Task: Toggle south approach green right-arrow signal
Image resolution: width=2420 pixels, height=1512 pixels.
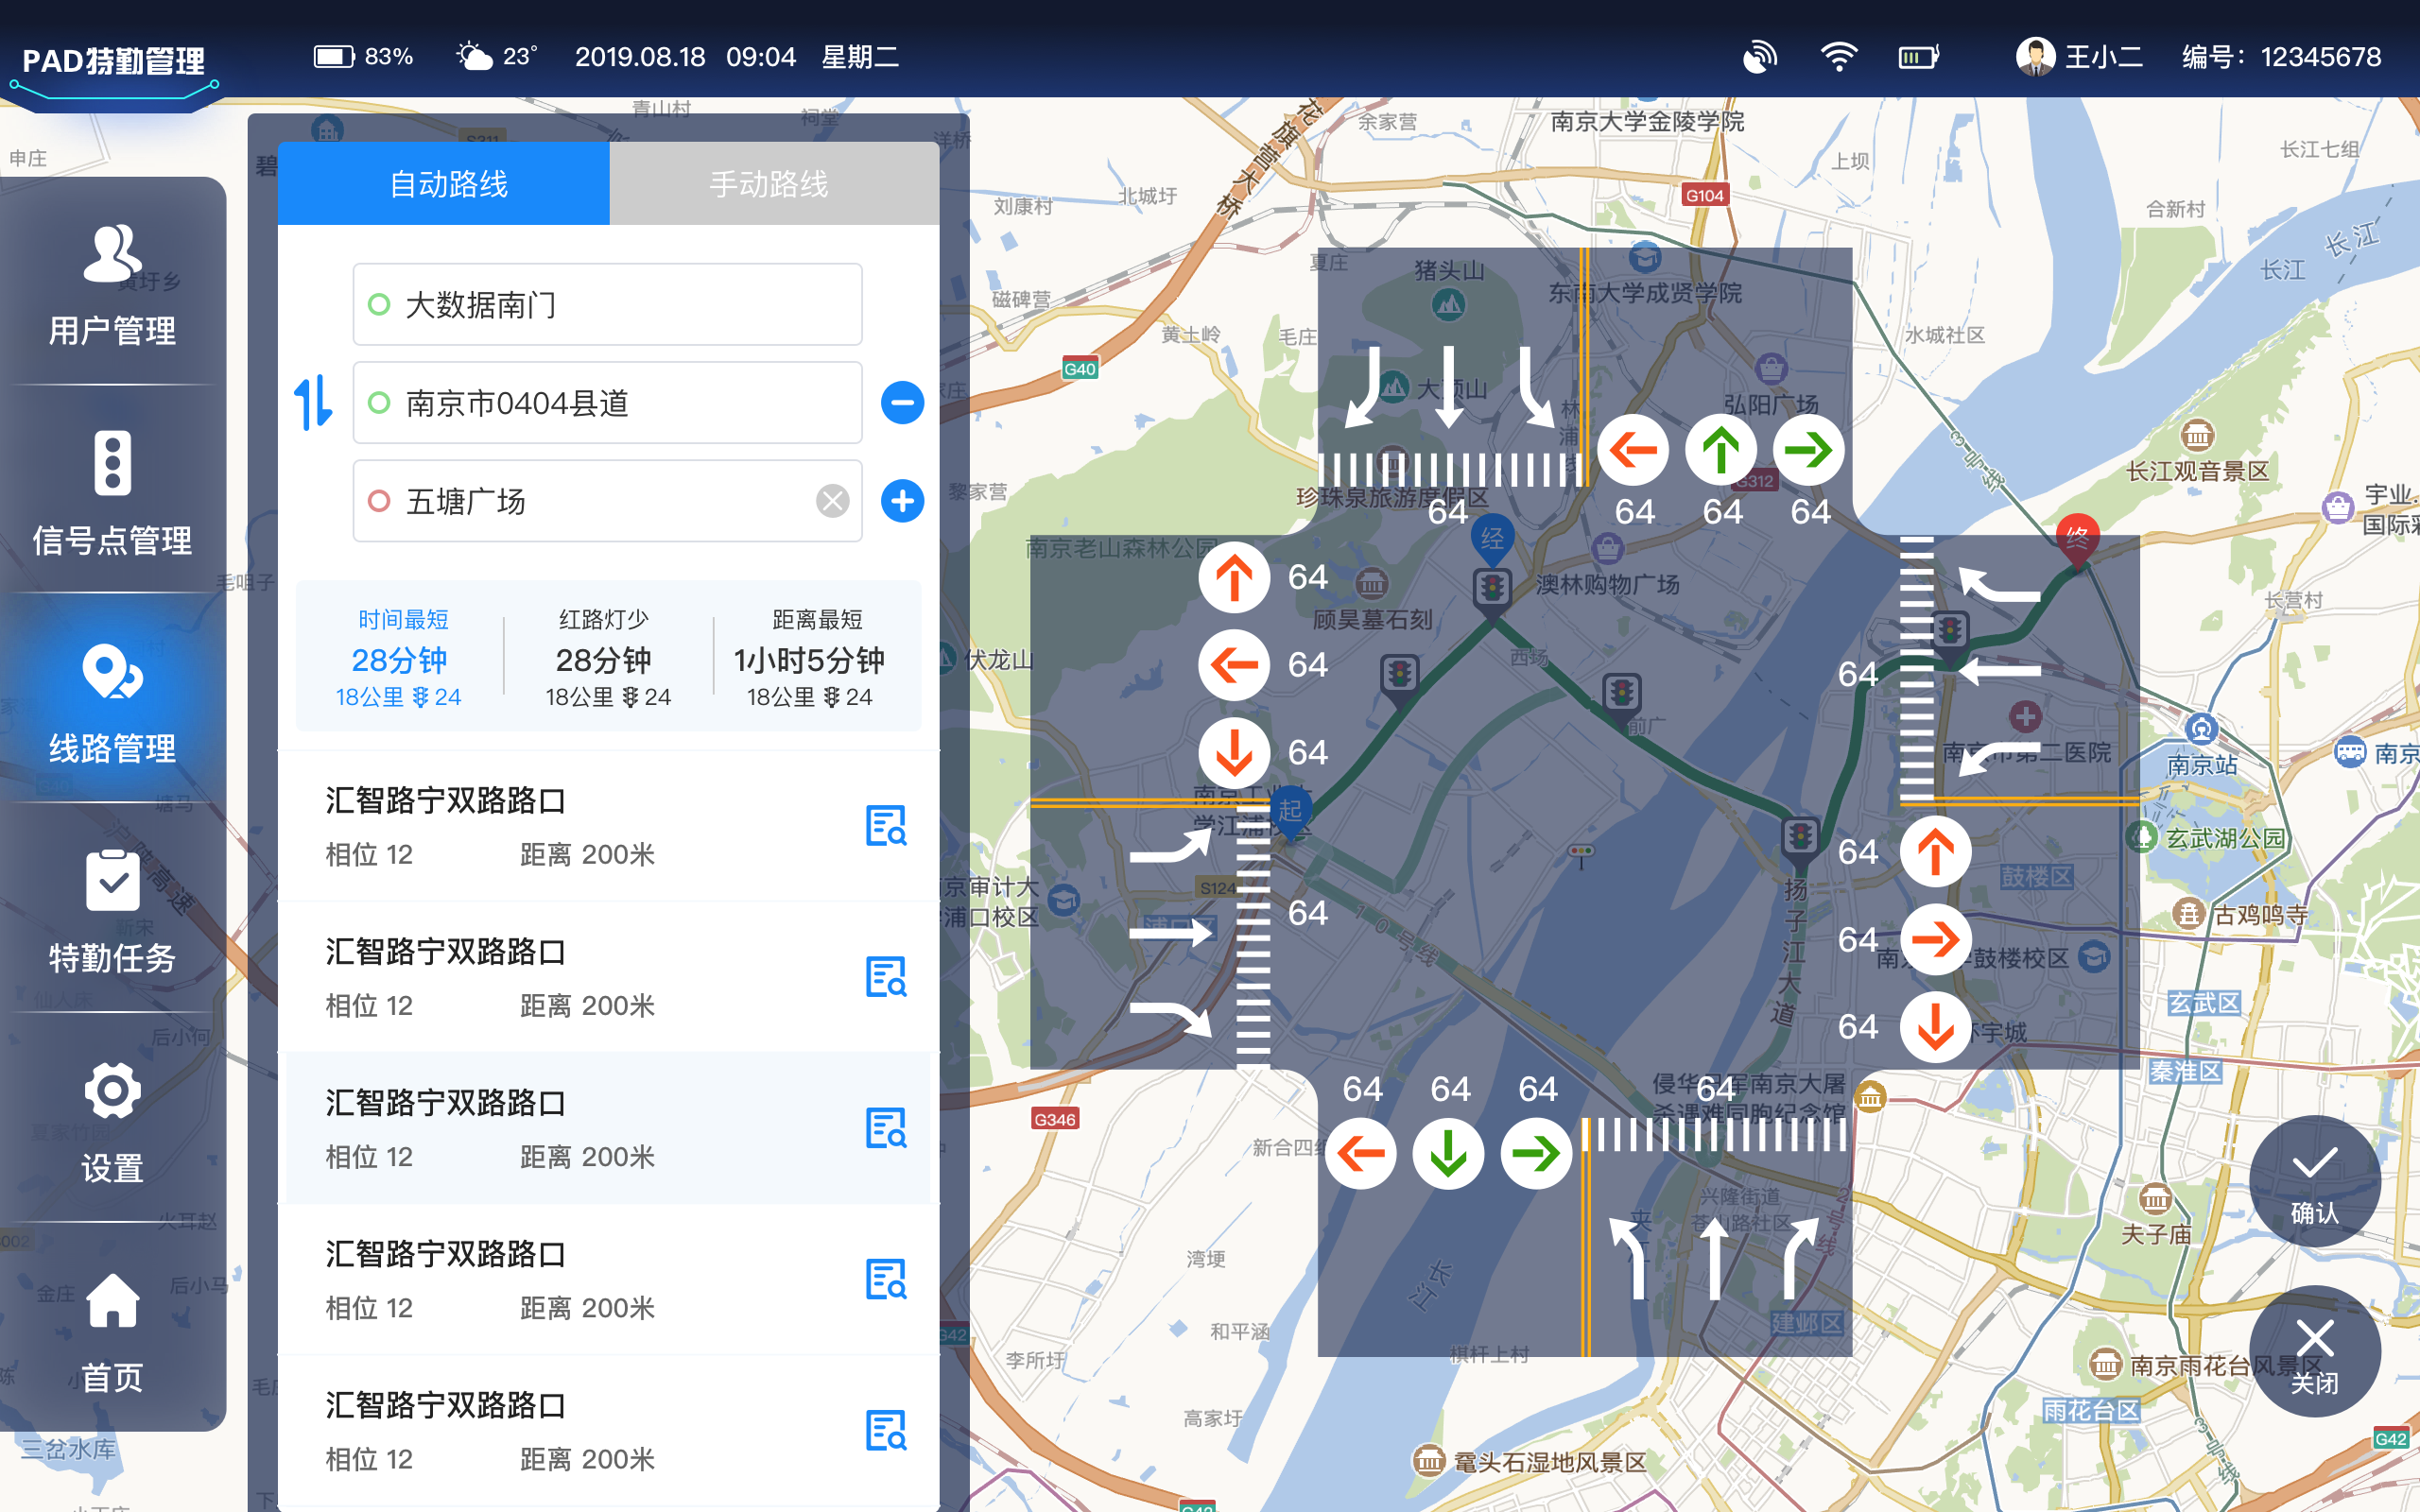Action: [1536, 1153]
